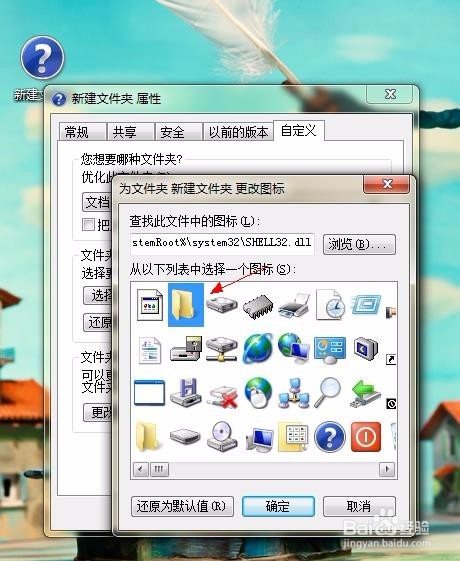The height and width of the screenshot is (561, 460).
Task: Select the 自定义 tab
Action: pos(299,130)
